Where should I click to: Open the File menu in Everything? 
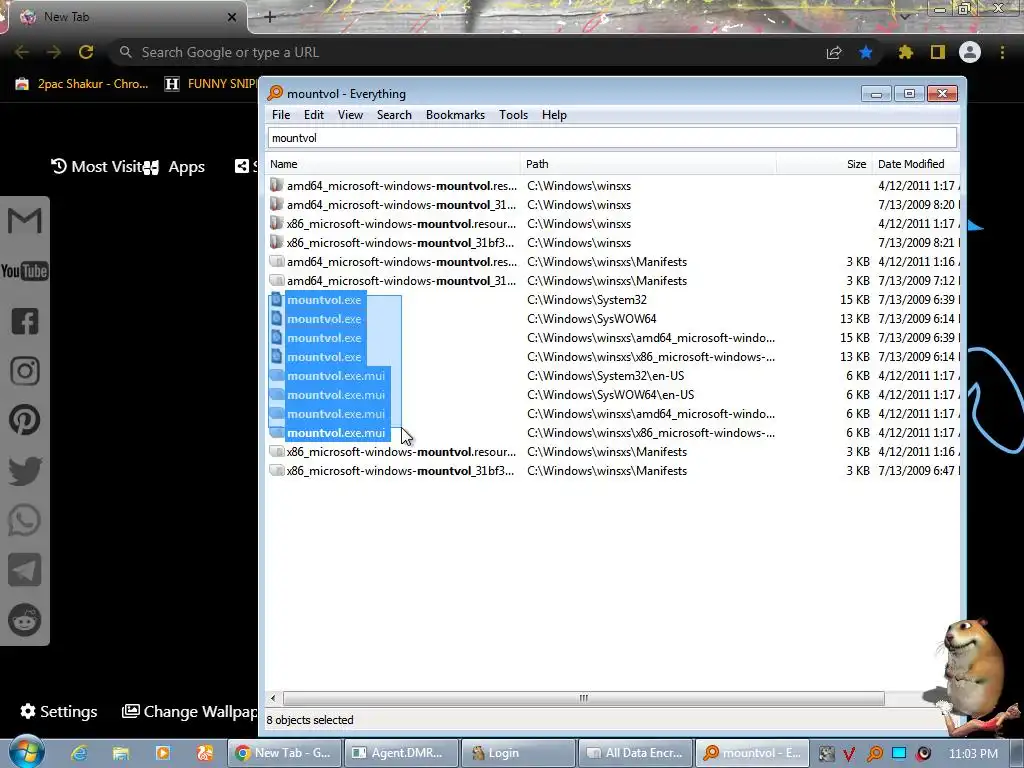click(281, 115)
